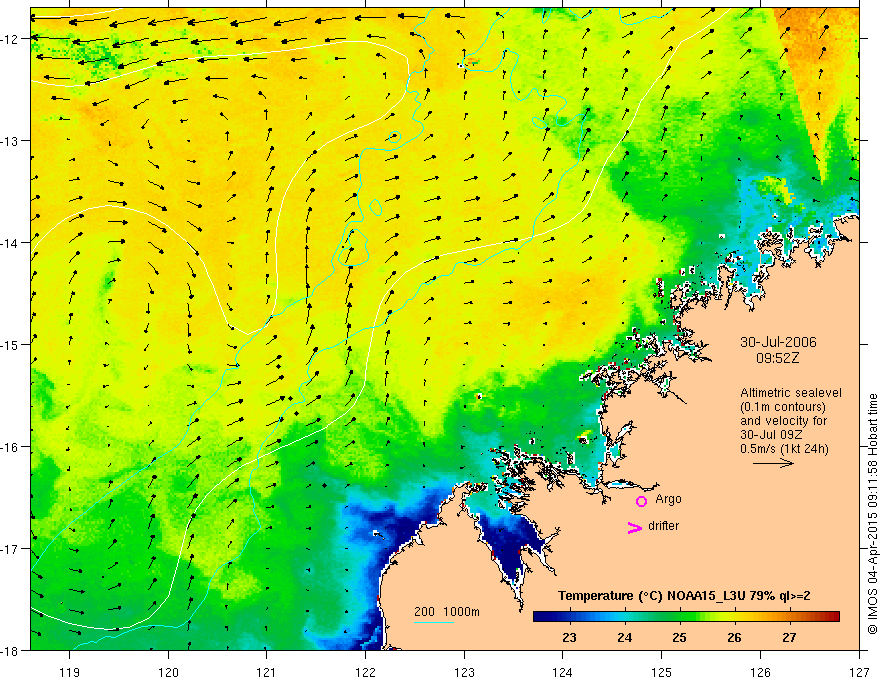Click the 0.5m/s velocity scale arrow
880x680 pixels.
[x=773, y=463]
